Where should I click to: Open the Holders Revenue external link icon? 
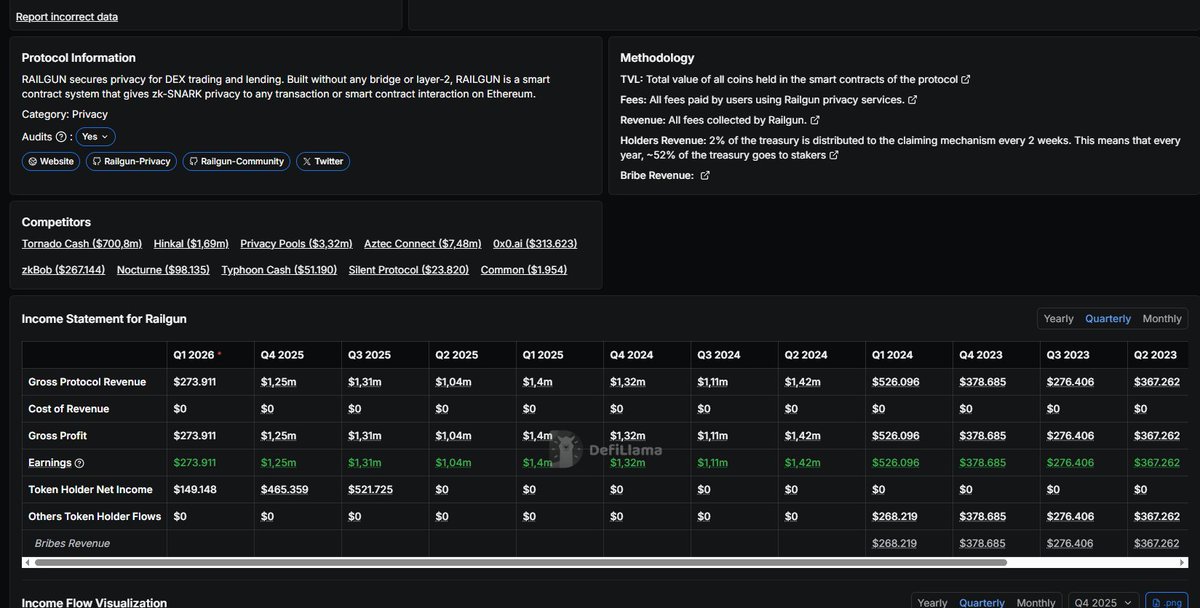834,155
